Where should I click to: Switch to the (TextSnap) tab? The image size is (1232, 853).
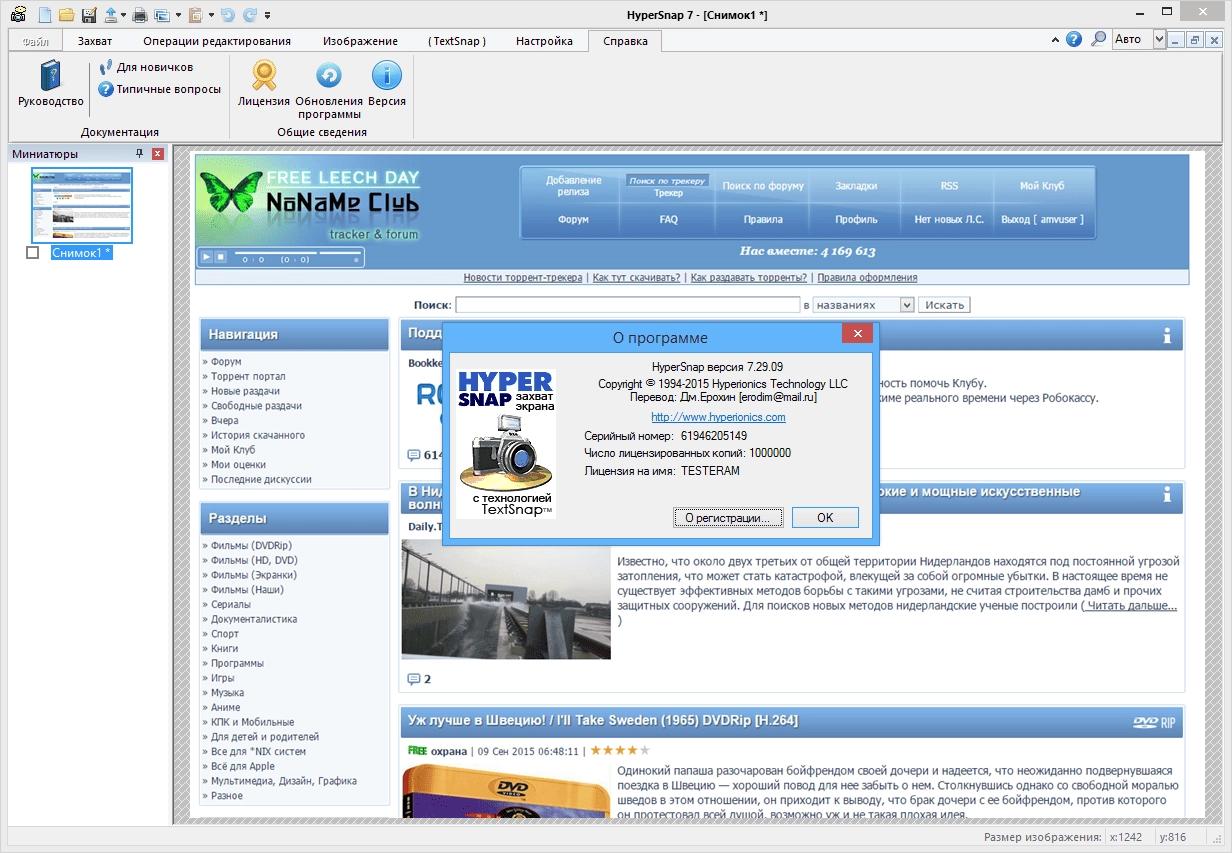click(457, 41)
